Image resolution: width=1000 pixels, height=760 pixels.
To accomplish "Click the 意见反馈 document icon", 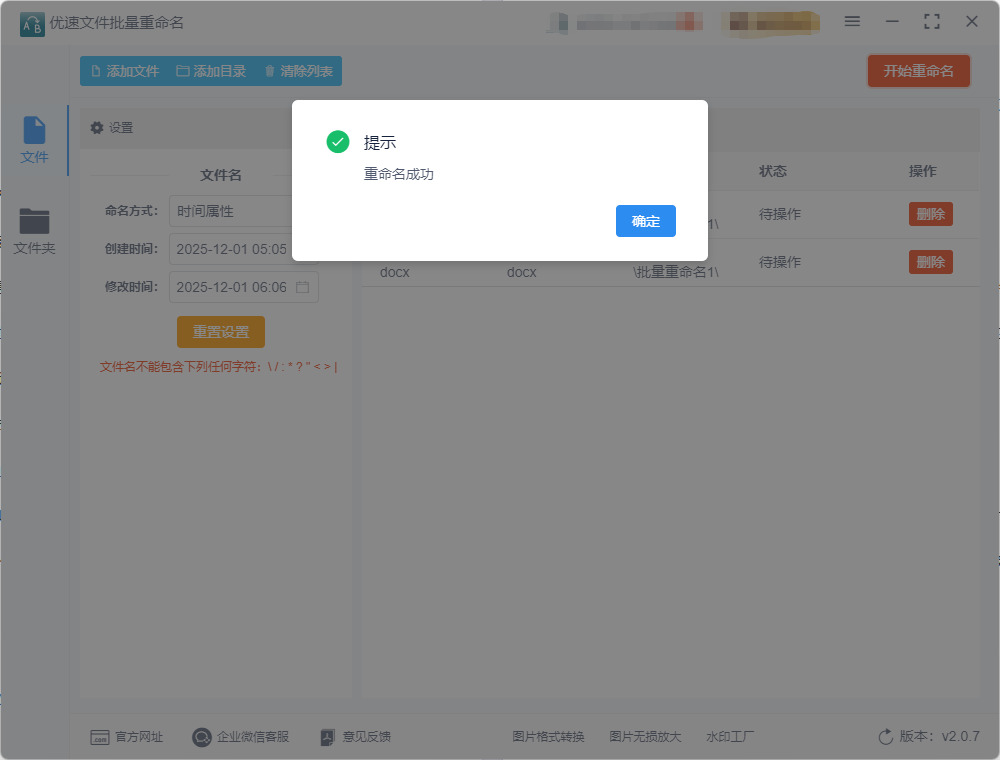I will 327,737.
